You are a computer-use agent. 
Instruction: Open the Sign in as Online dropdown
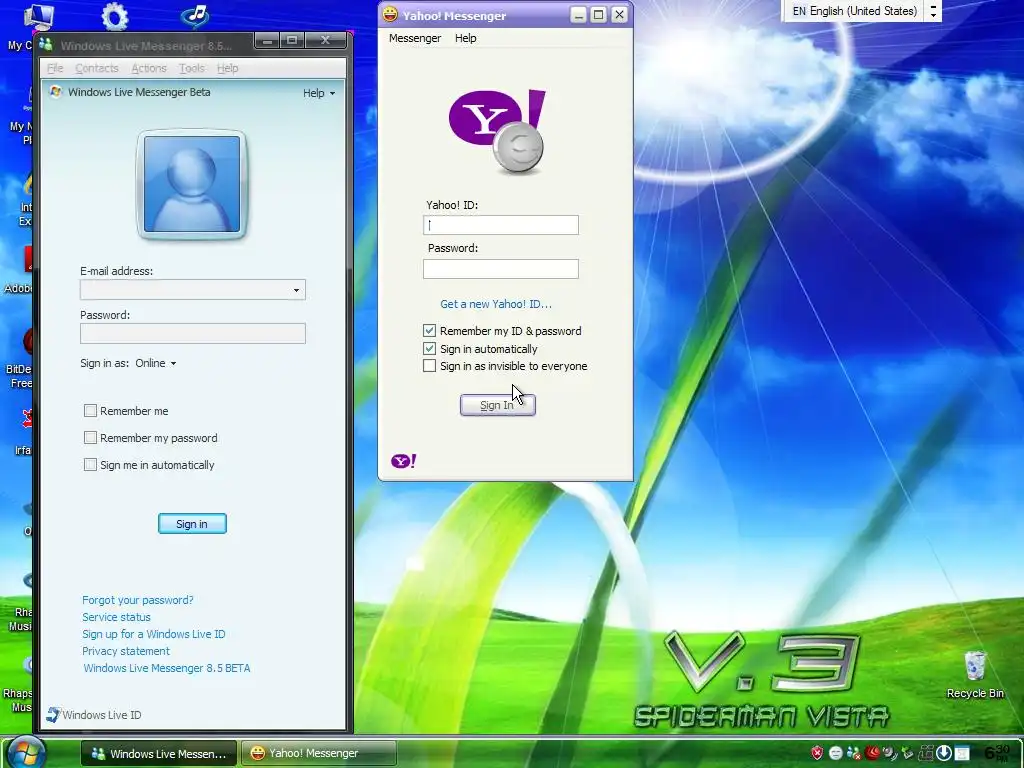coord(156,363)
